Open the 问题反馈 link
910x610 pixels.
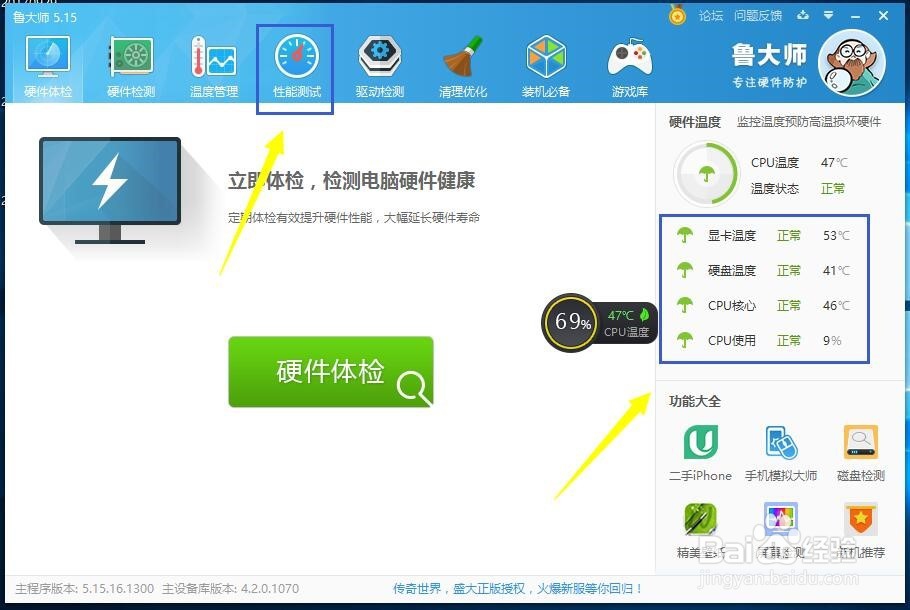point(757,16)
